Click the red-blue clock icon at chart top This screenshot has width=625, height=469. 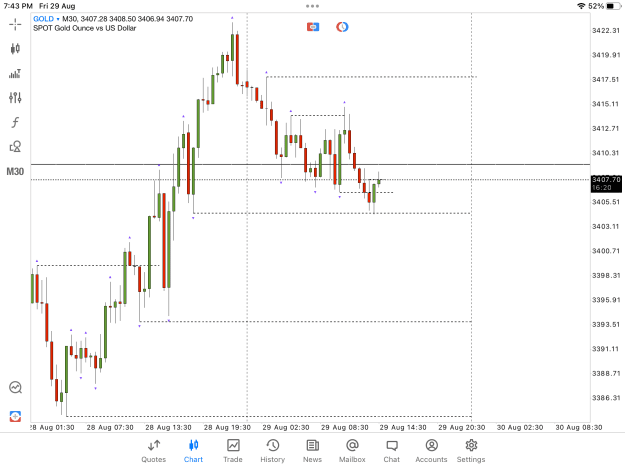(x=342, y=27)
